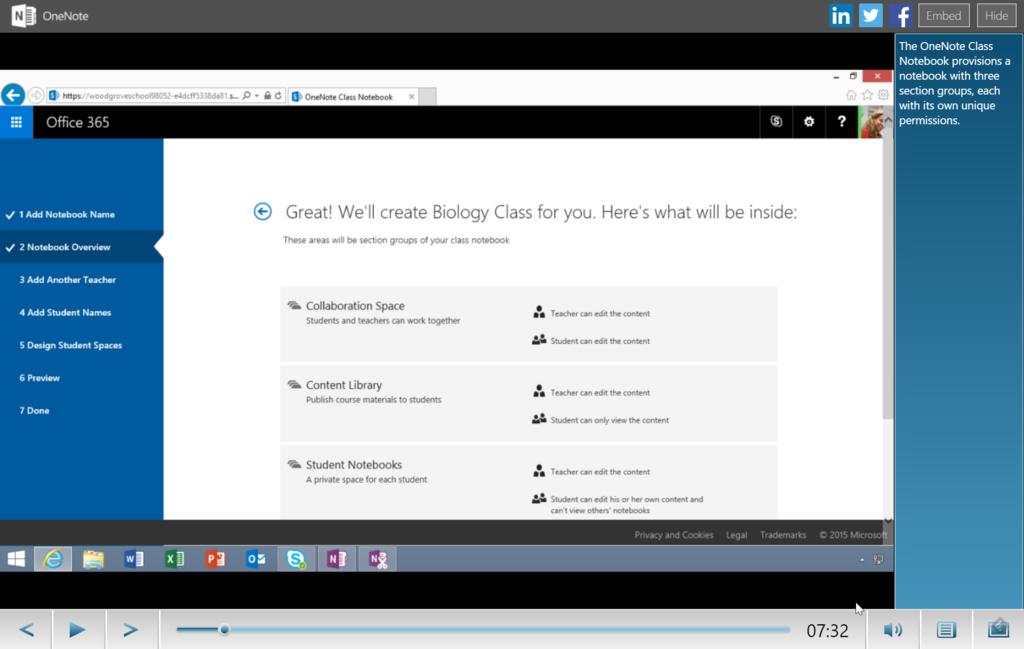Open the browser tools gear
The image size is (1024, 649).
click(883, 95)
